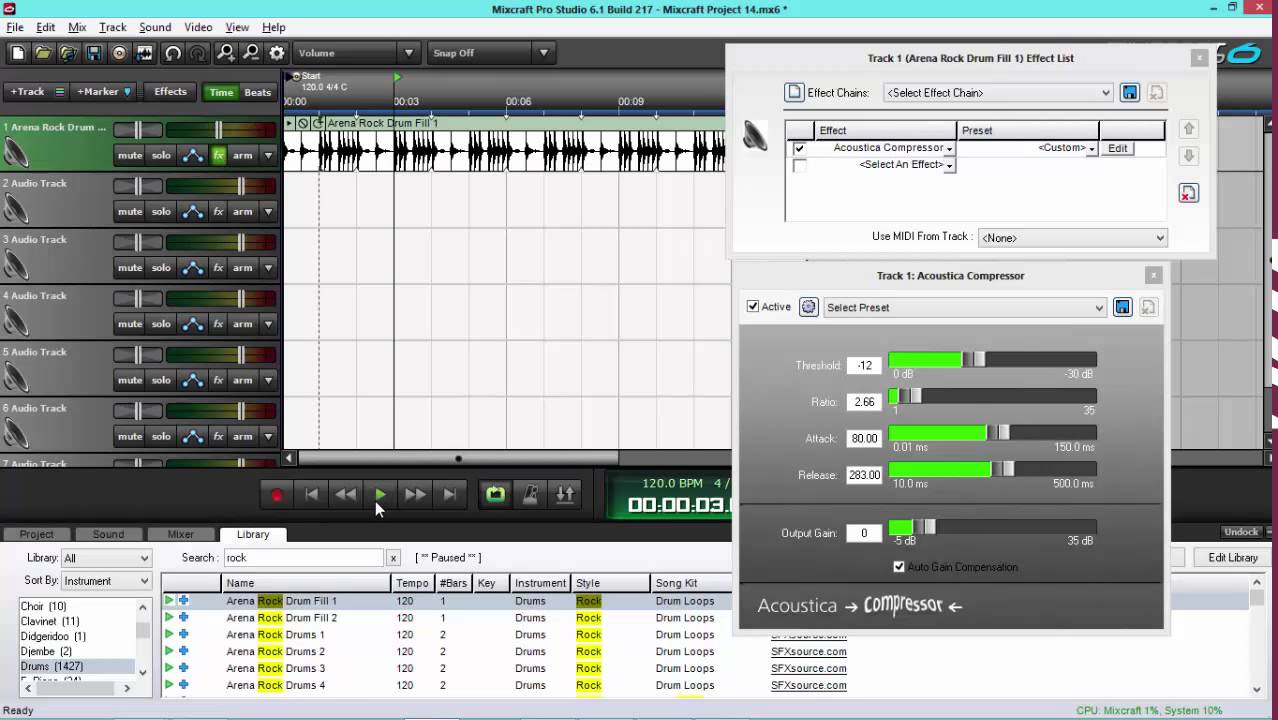
Task: Open the Mix menu
Action: 77,27
